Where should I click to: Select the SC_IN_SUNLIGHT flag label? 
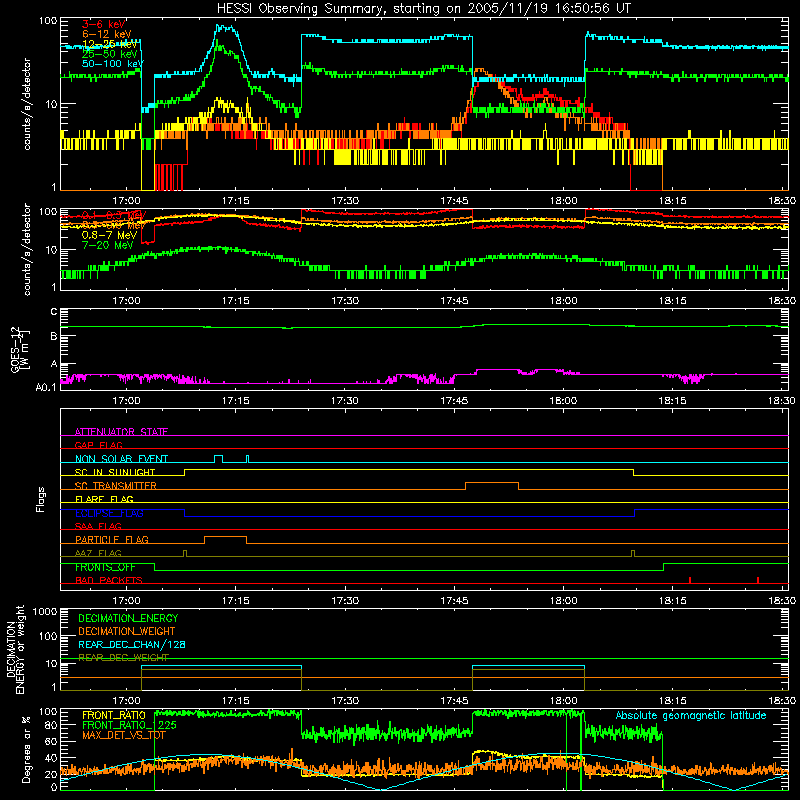[115, 472]
